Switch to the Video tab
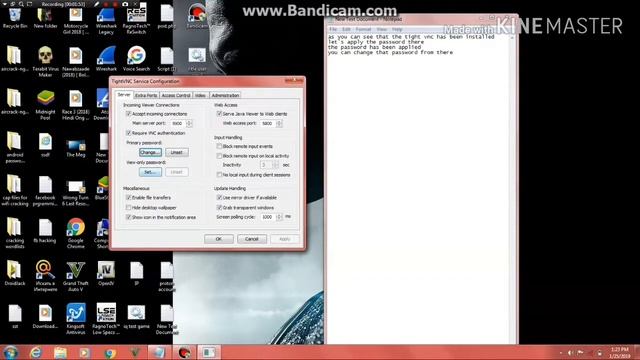 (200, 96)
